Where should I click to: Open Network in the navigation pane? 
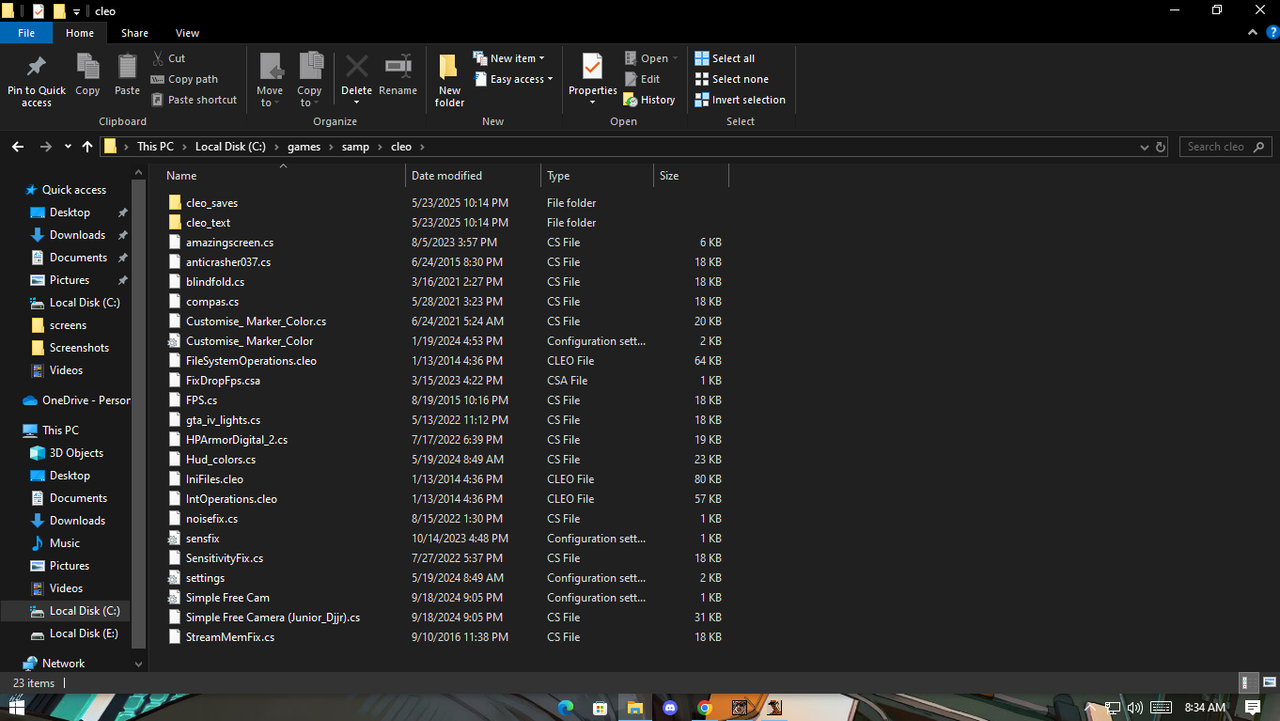pos(64,664)
